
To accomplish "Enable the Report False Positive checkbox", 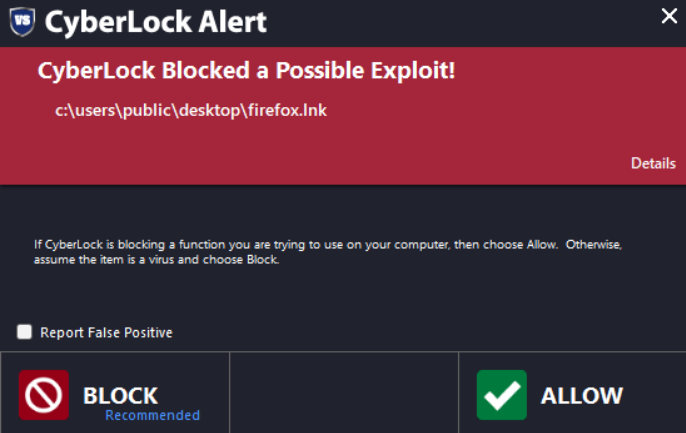I will click(25, 332).
